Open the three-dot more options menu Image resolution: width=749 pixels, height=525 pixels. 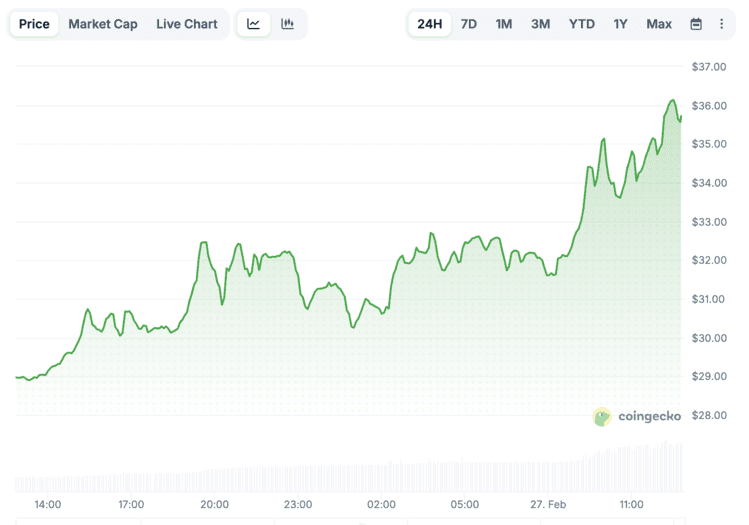point(722,24)
